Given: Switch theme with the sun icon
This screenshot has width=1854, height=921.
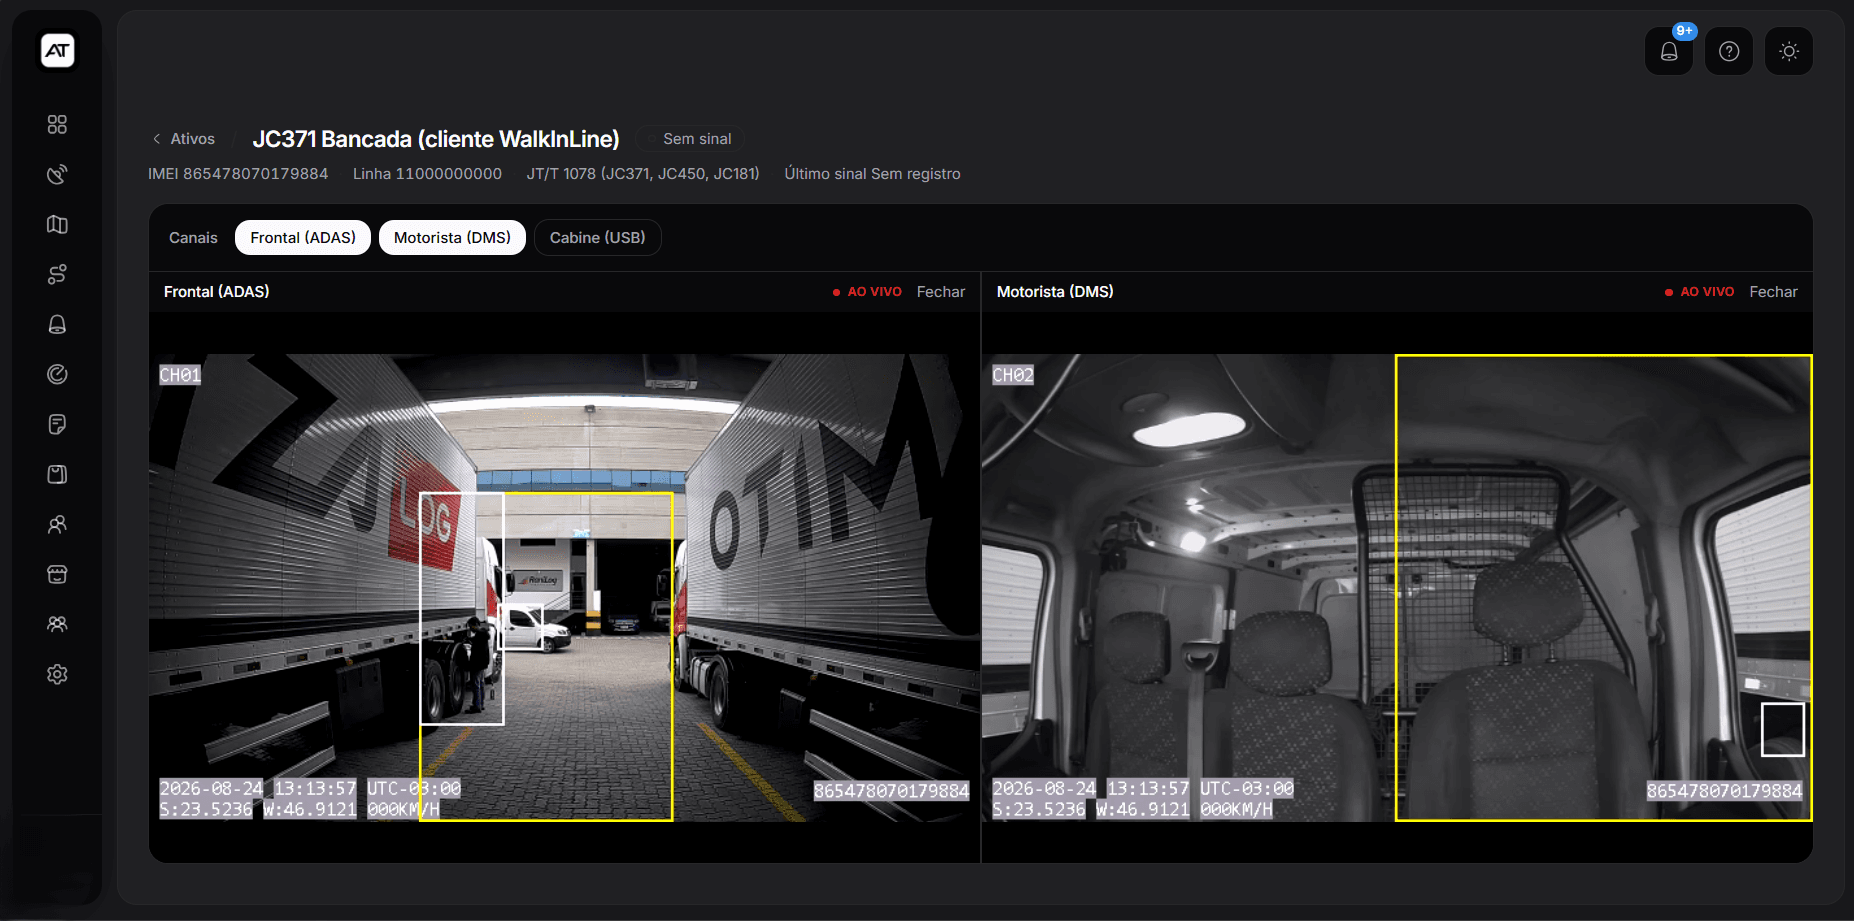Looking at the screenshot, I should pyautogui.click(x=1789, y=51).
